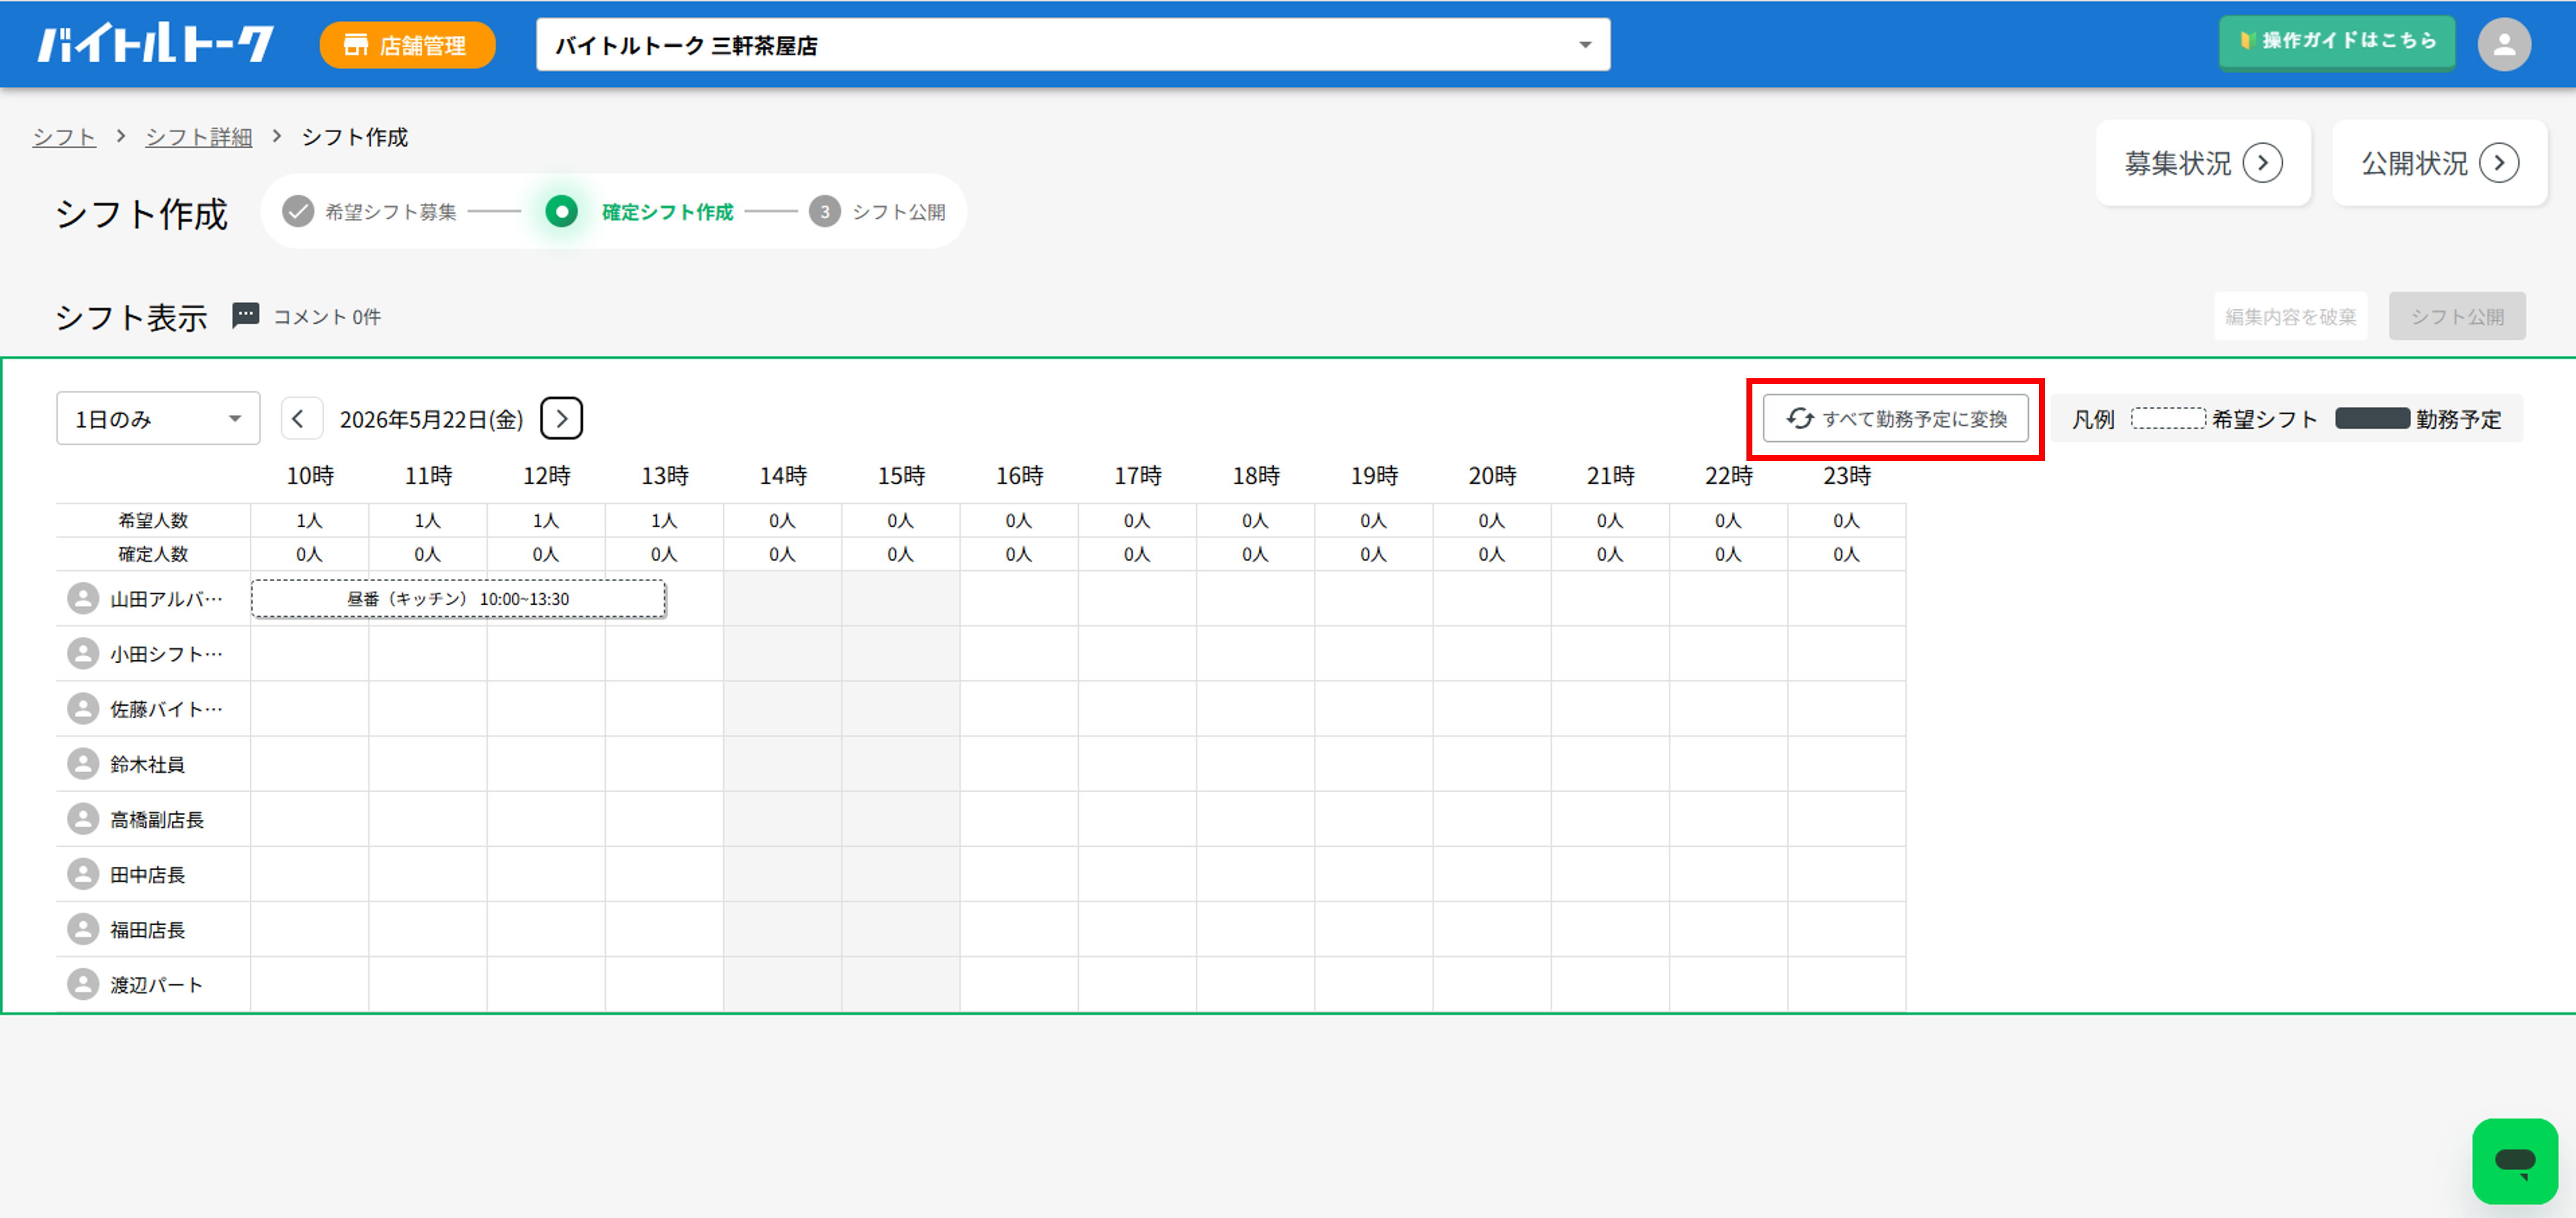Click 山田アルバ… avatar icon
The image size is (2576, 1218).
[x=83, y=599]
